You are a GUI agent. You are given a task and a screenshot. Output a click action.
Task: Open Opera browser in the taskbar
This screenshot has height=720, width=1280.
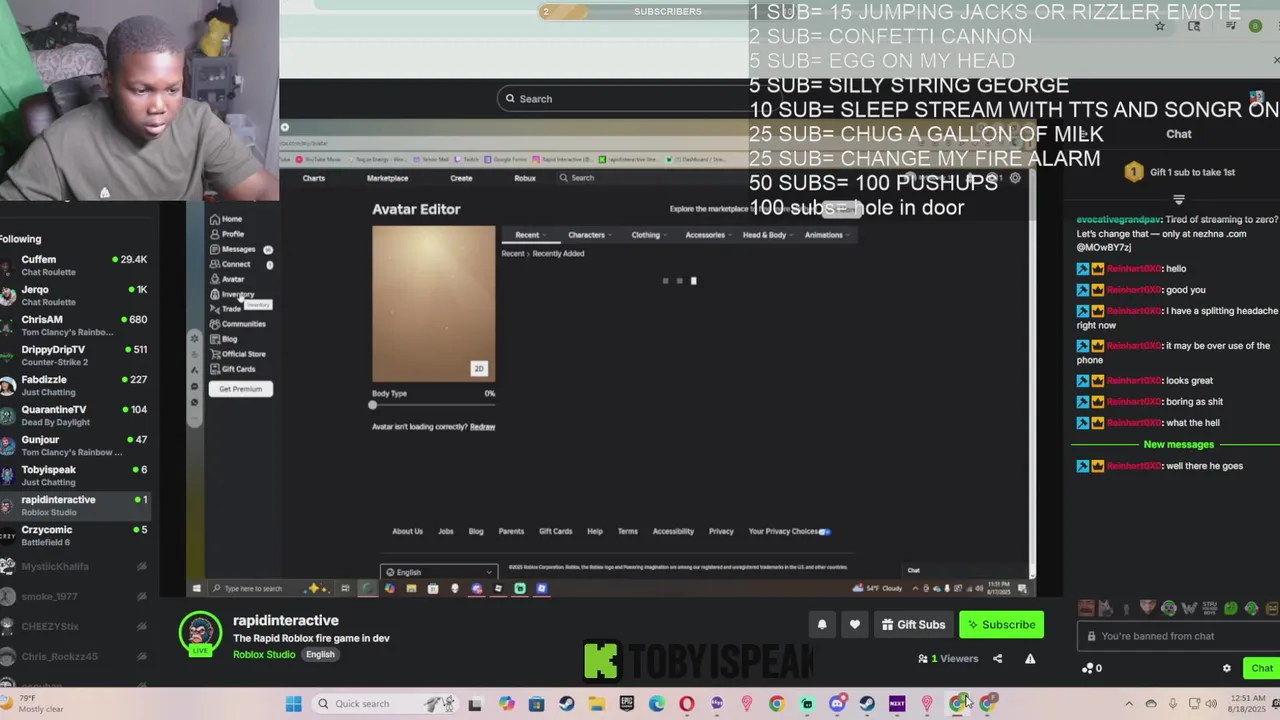[x=687, y=704]
